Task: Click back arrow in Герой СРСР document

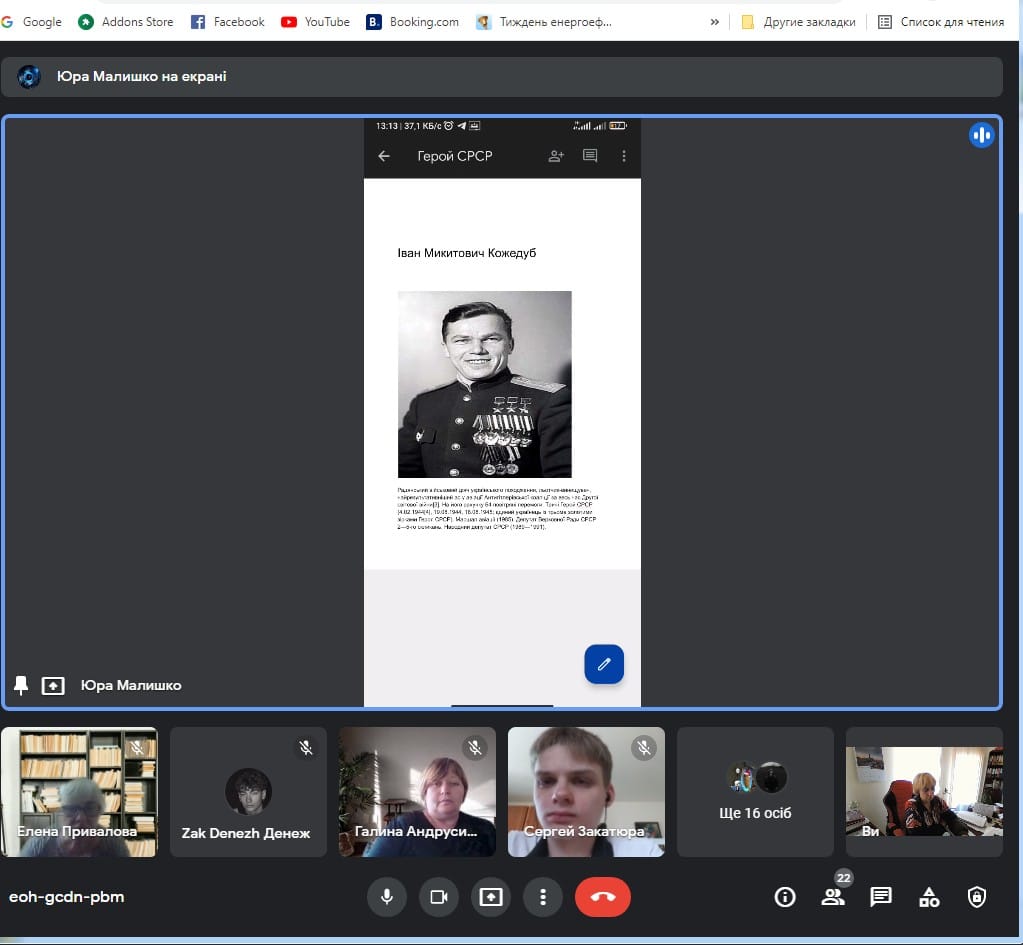Action: (x=384, y=156)
